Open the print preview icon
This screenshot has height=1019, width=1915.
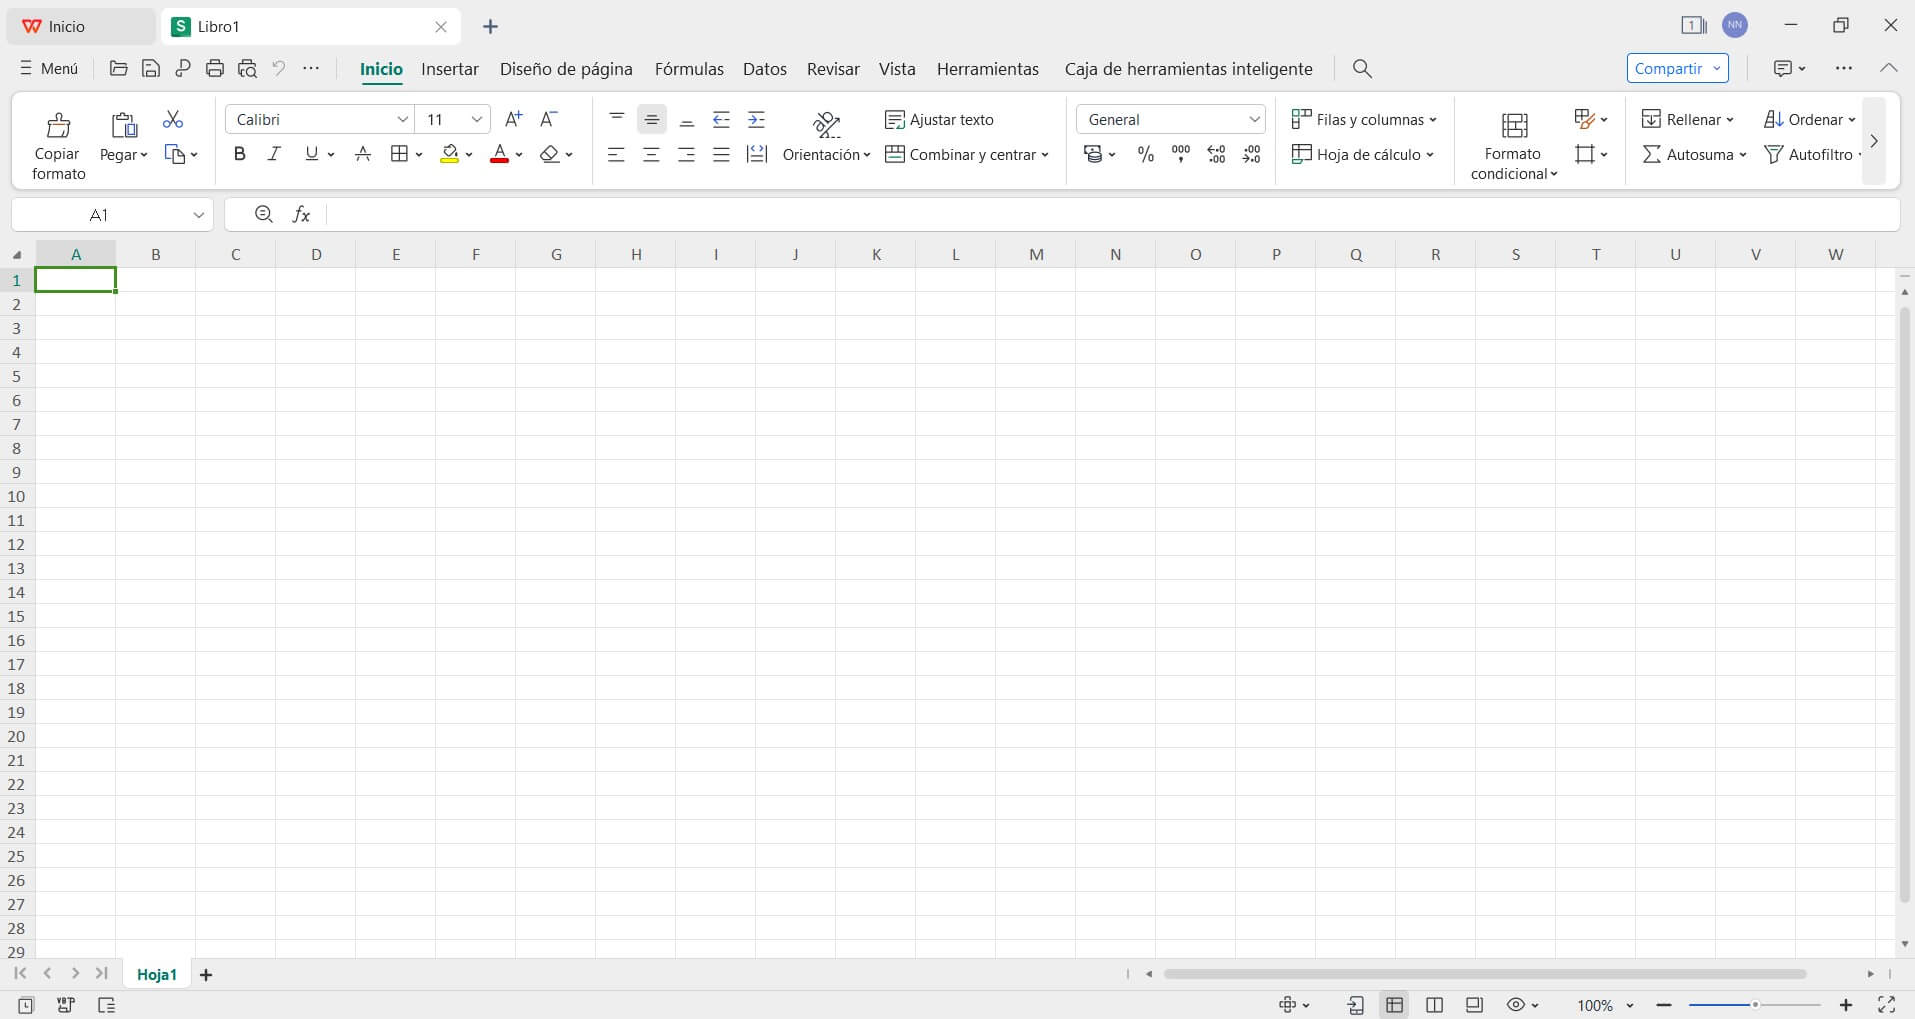[246, 68]
